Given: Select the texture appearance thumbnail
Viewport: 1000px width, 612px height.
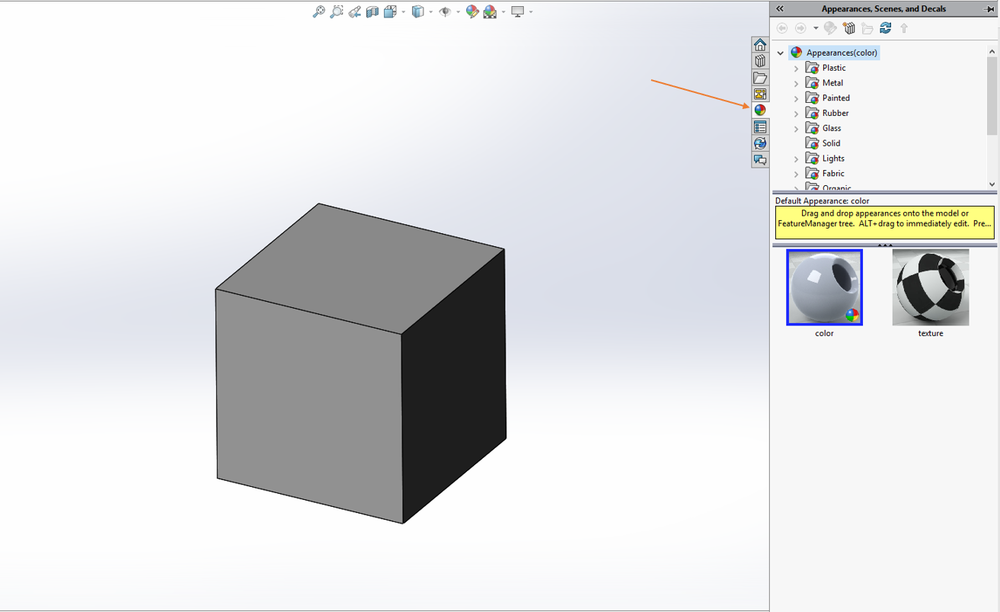Looking at the screenshot, I should coord(930,288).
